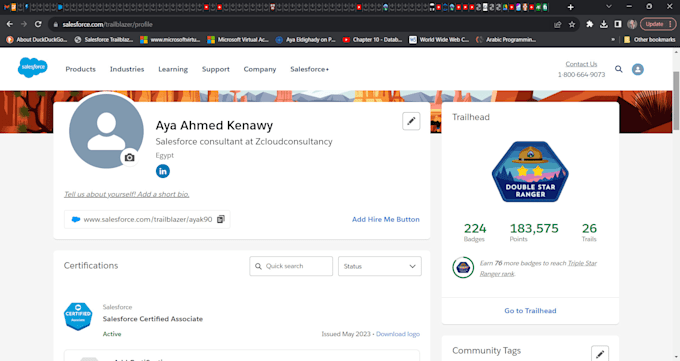Click the browser forward arrow

[24, 24]
